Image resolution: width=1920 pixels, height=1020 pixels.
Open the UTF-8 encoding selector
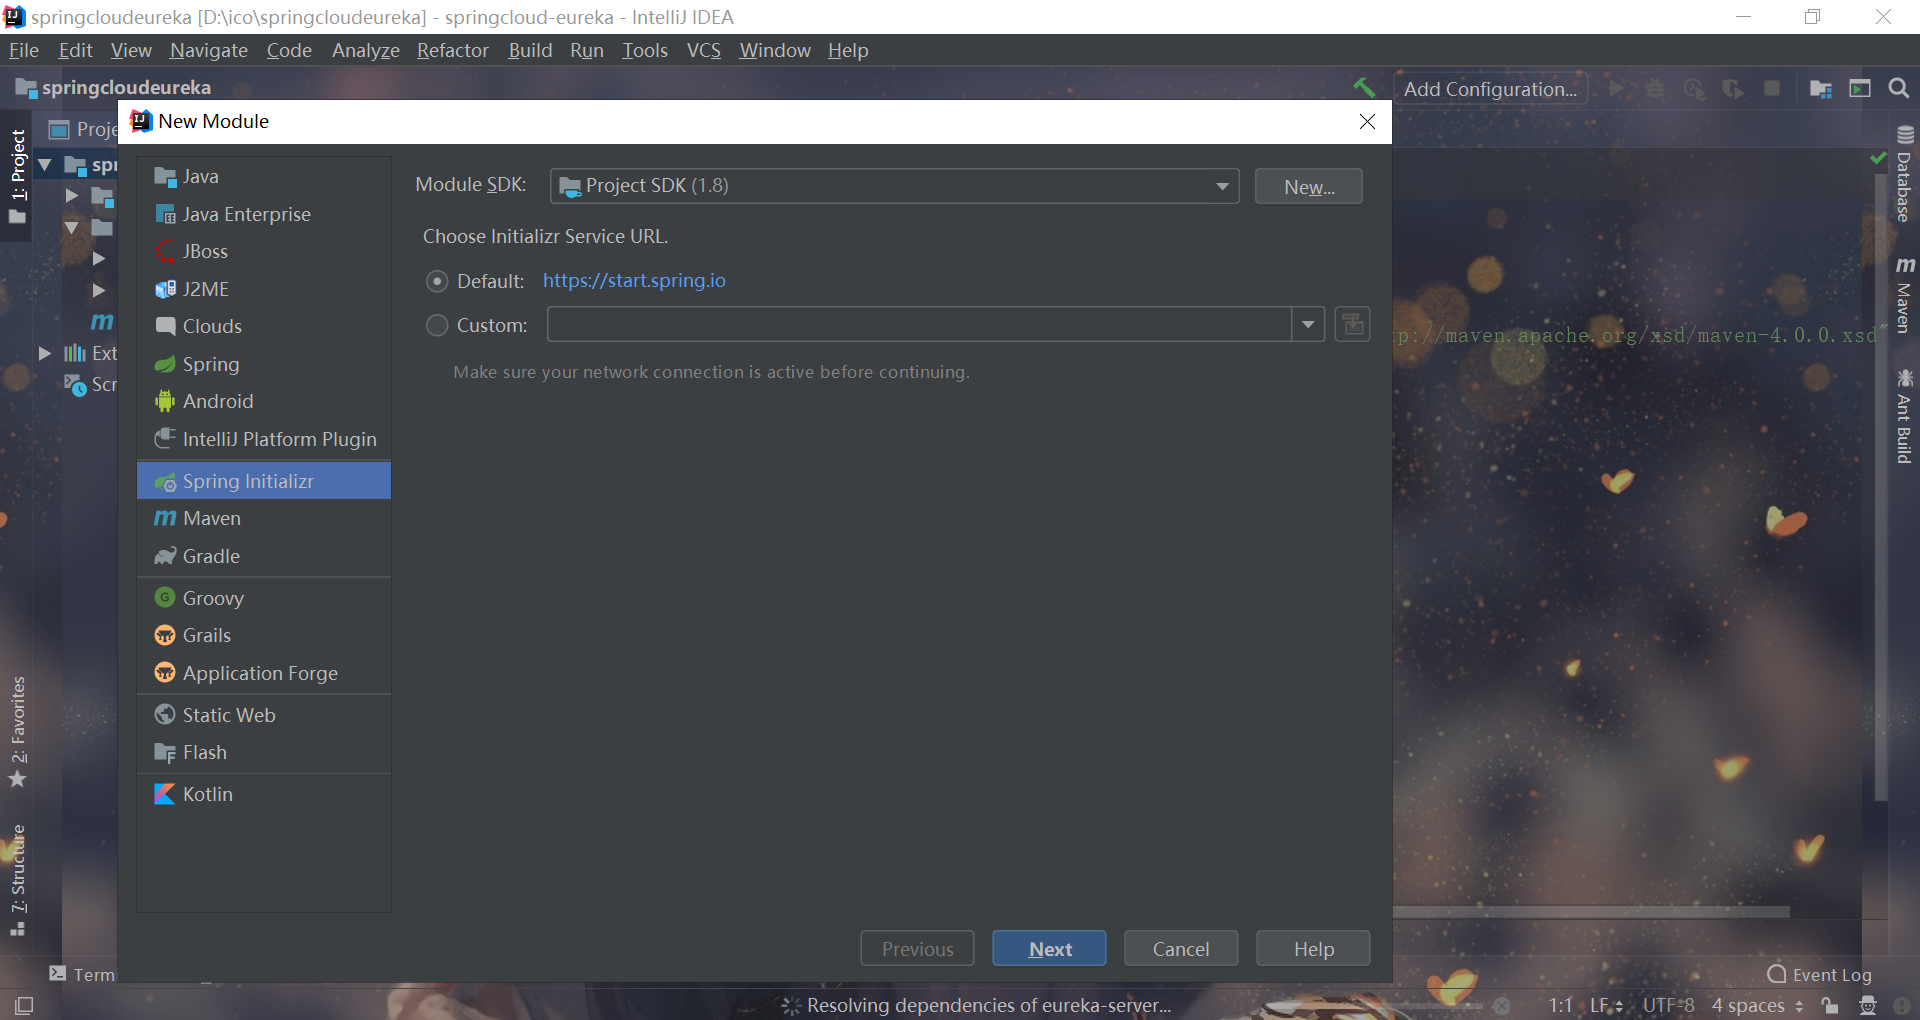pos(1668,1005)
